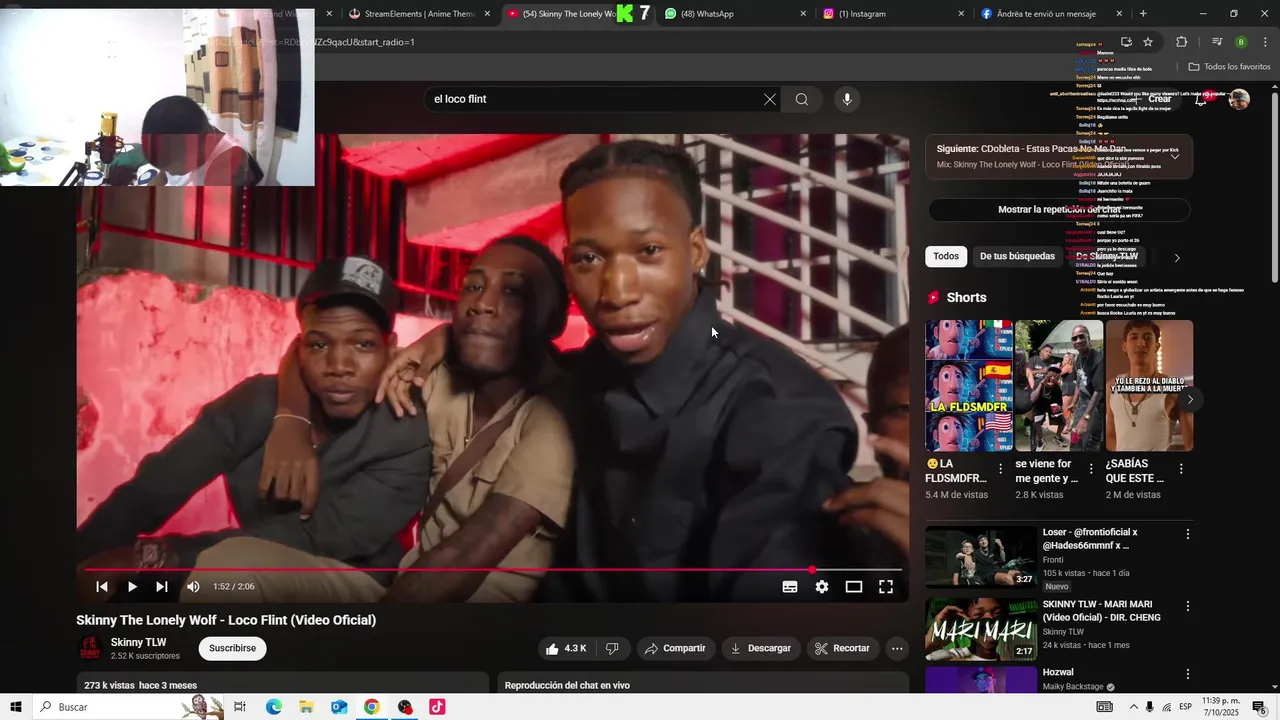Open options menu for Hozwal video

[x=1188, y=674]
